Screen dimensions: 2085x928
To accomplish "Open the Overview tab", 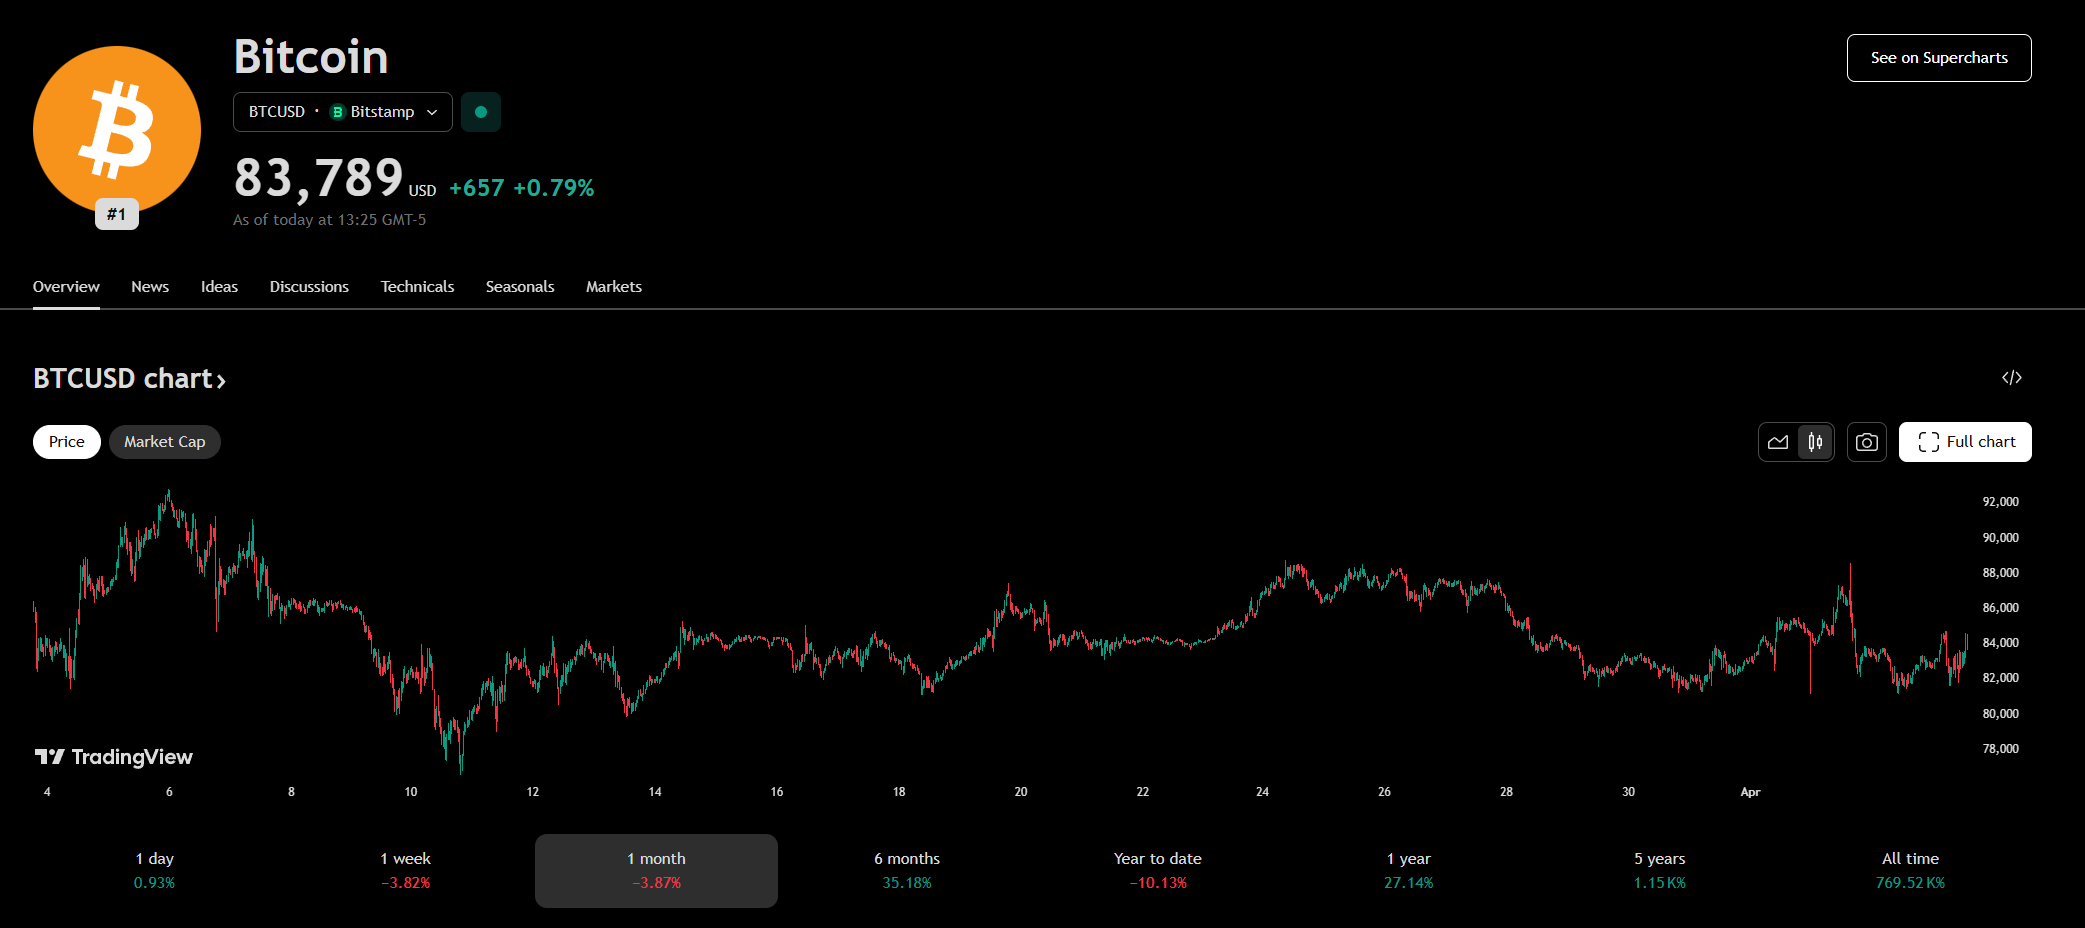I will coord(66,287).
